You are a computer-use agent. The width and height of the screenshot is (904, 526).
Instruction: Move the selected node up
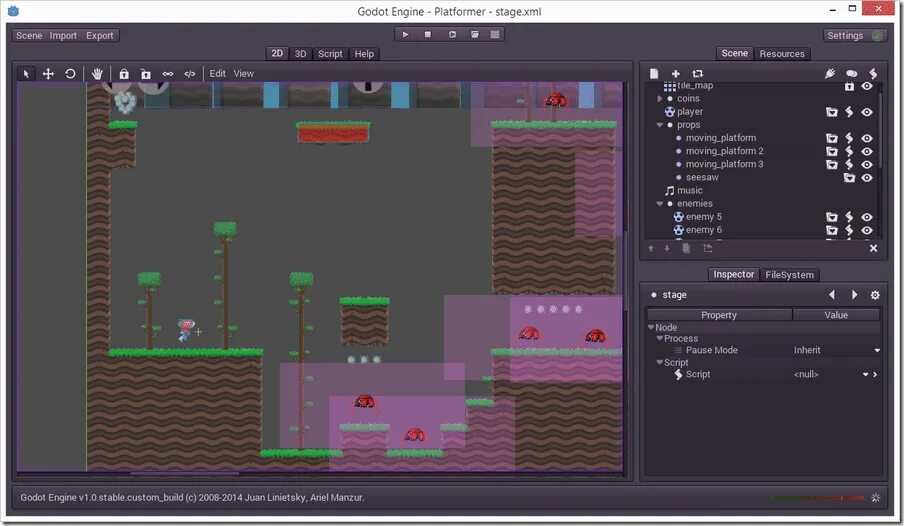[x=651, y=249]
